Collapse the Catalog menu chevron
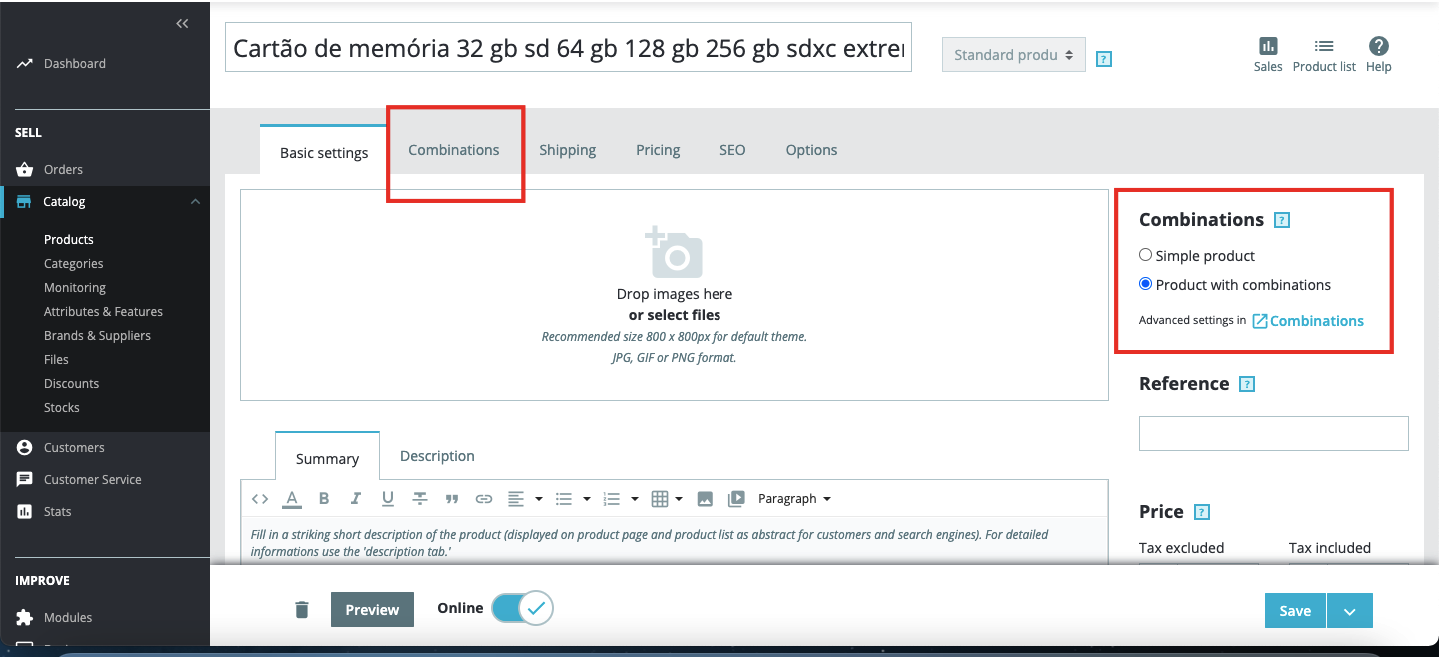The height and width of the screenshot is (657, 1439). tap(195, 201)
